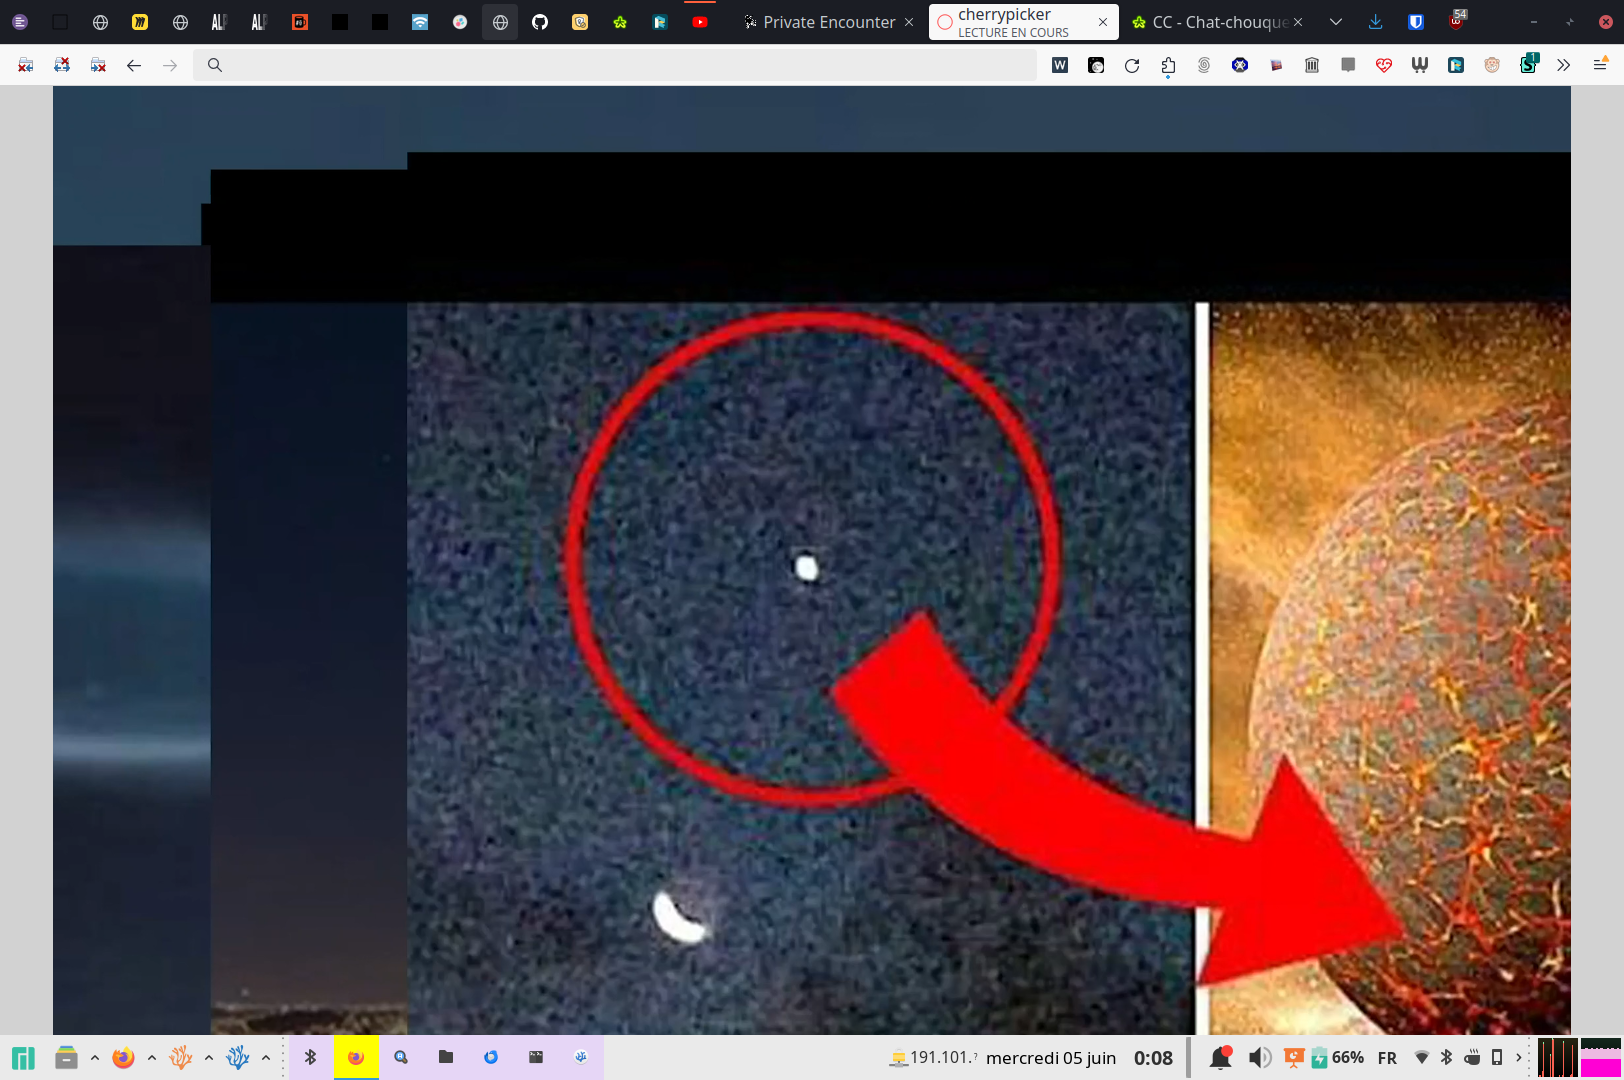Open the downloads panel arrow icon
The width and height of the screenshot is (1624, 1080).
(x=1376, y=22)
